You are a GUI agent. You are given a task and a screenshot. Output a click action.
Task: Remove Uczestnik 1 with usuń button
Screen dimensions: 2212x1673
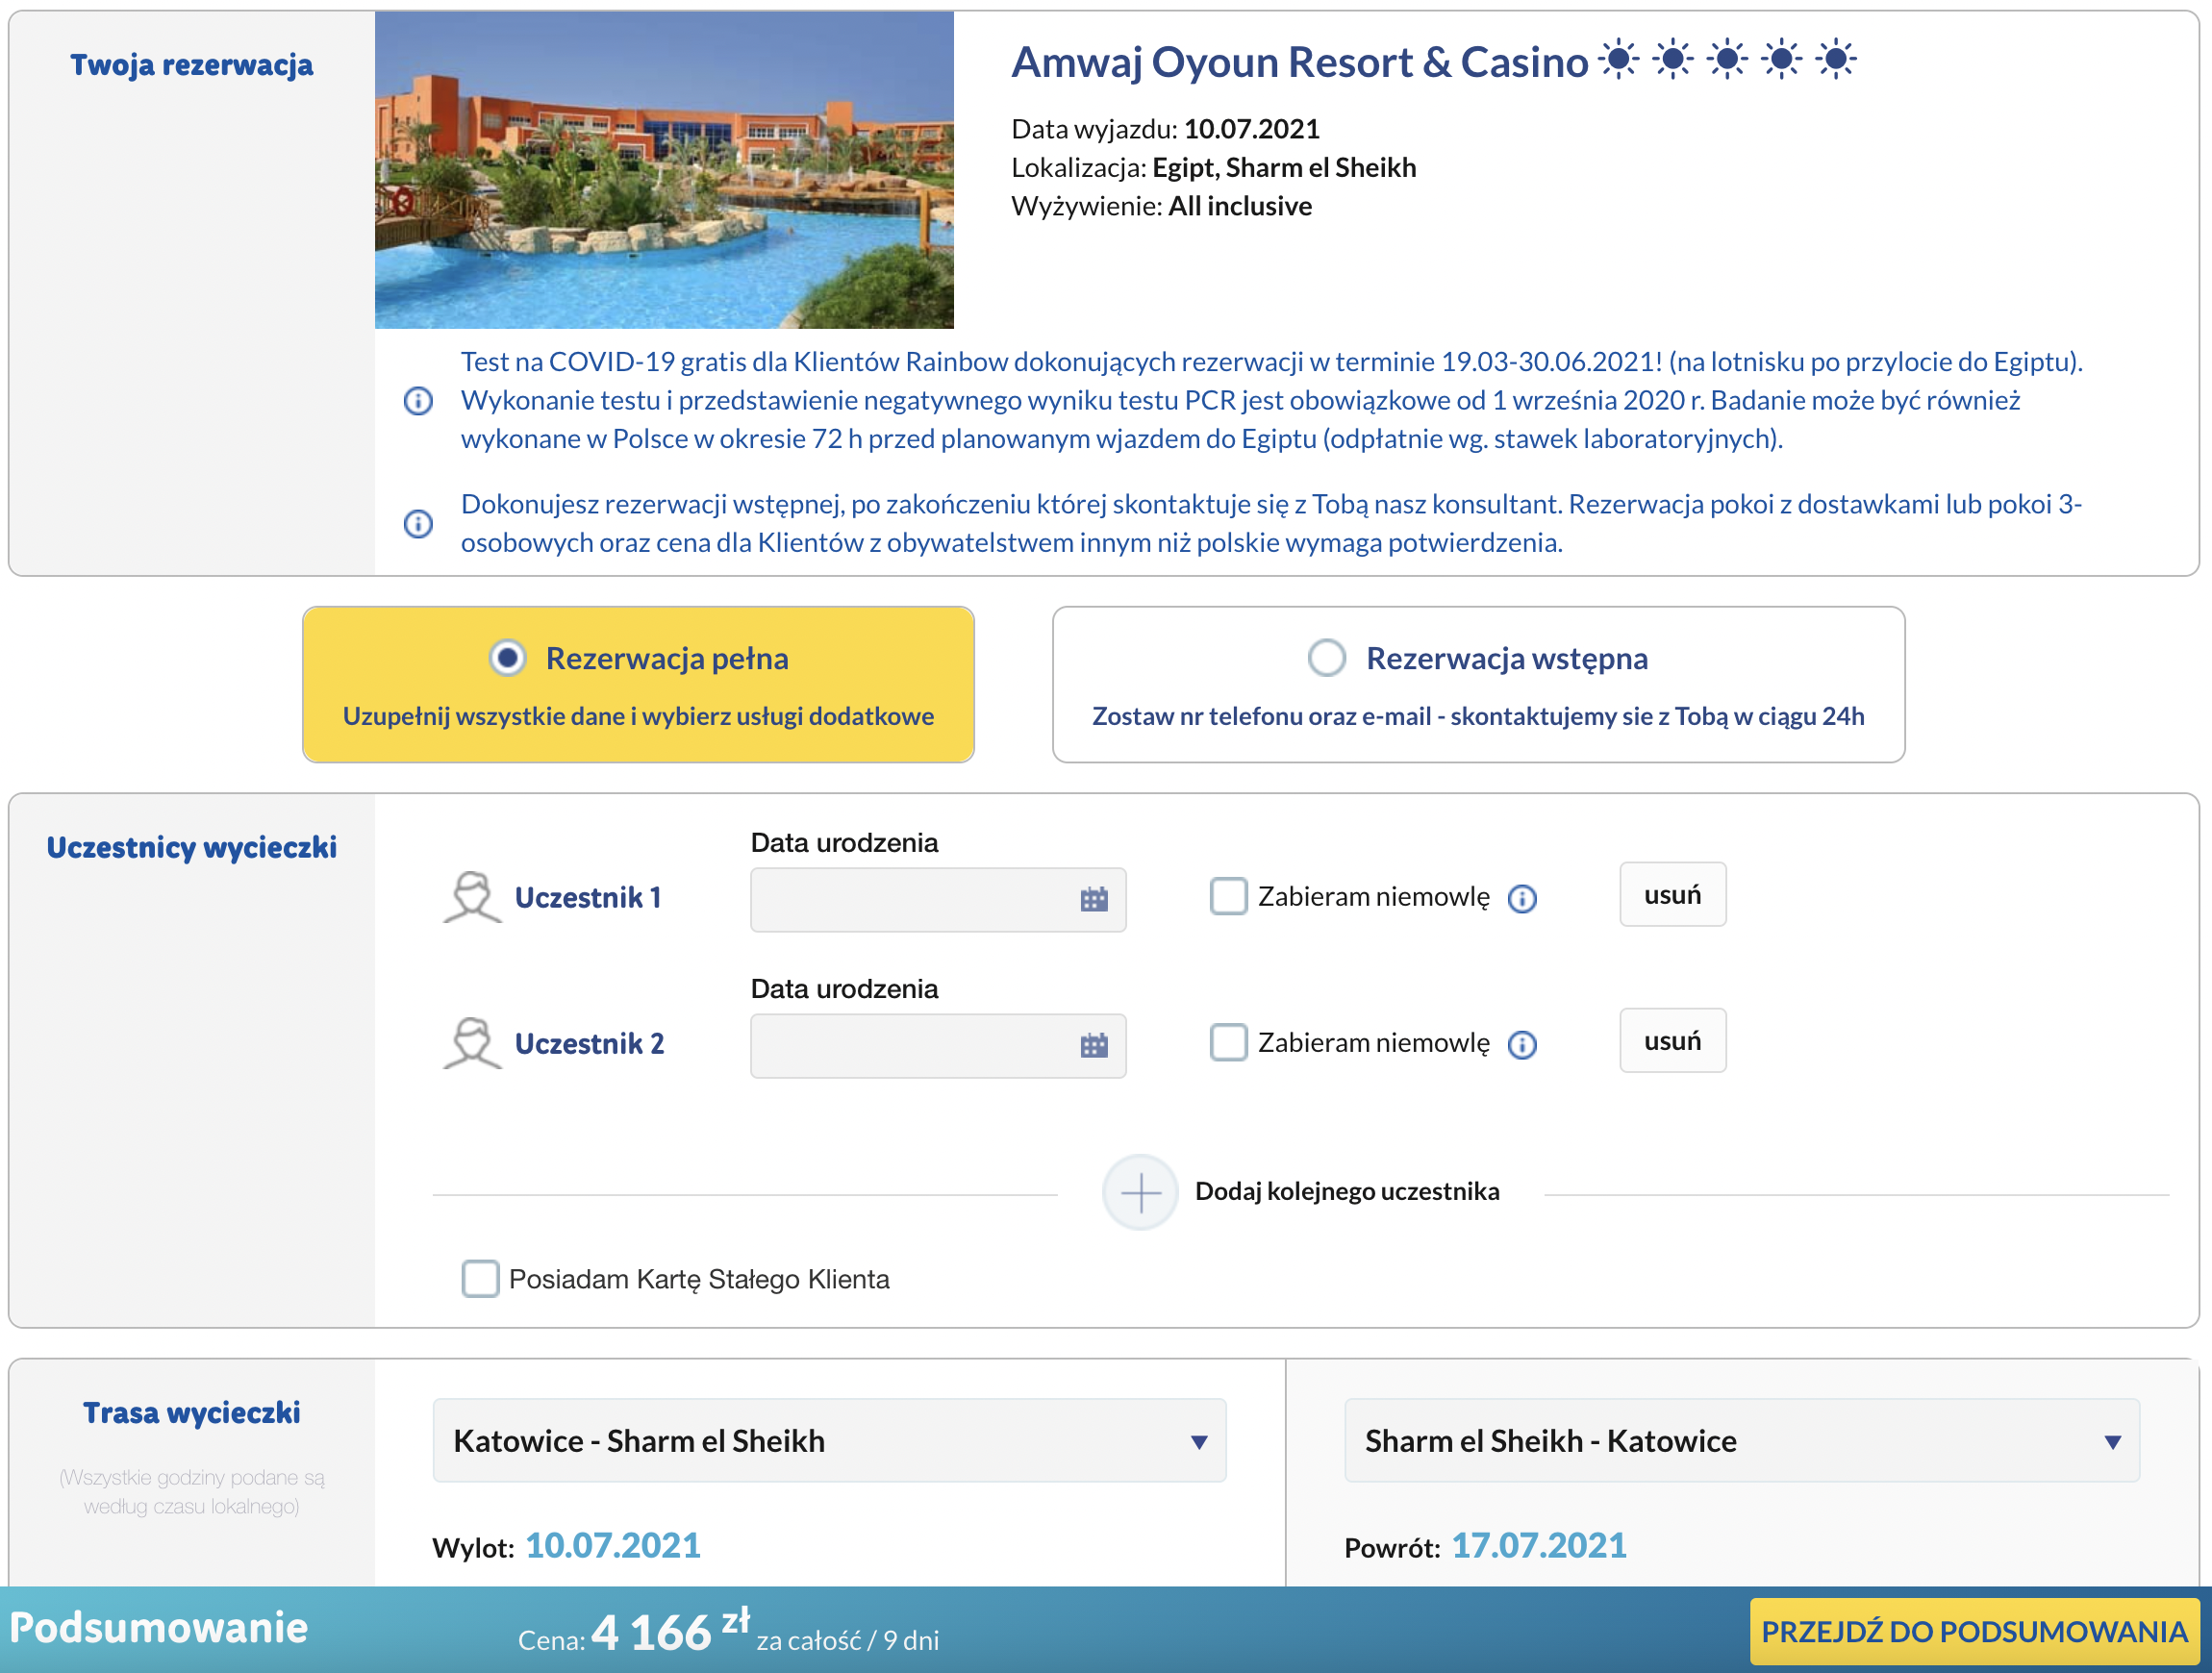pos(1672,894)
